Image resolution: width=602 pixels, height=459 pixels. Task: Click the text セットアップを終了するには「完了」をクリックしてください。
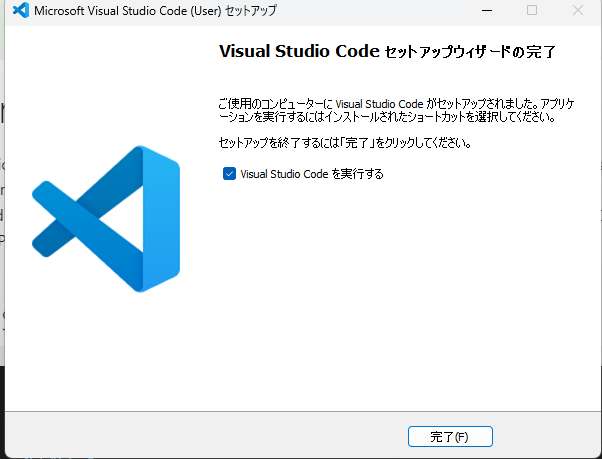pos(344,143)
